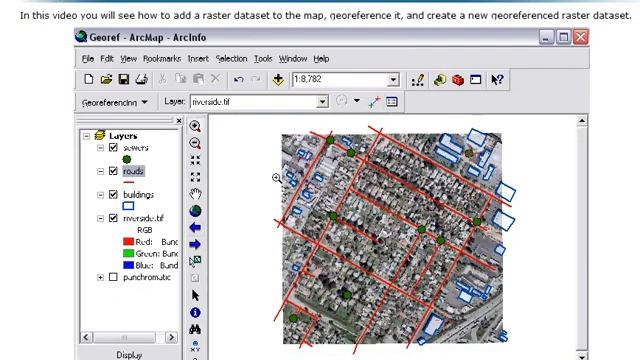Select the Rotate tool on Georeferencing toolbar
Image resolution: width=640 pixels, height=360 pixels.
click(x=342, y=101)
